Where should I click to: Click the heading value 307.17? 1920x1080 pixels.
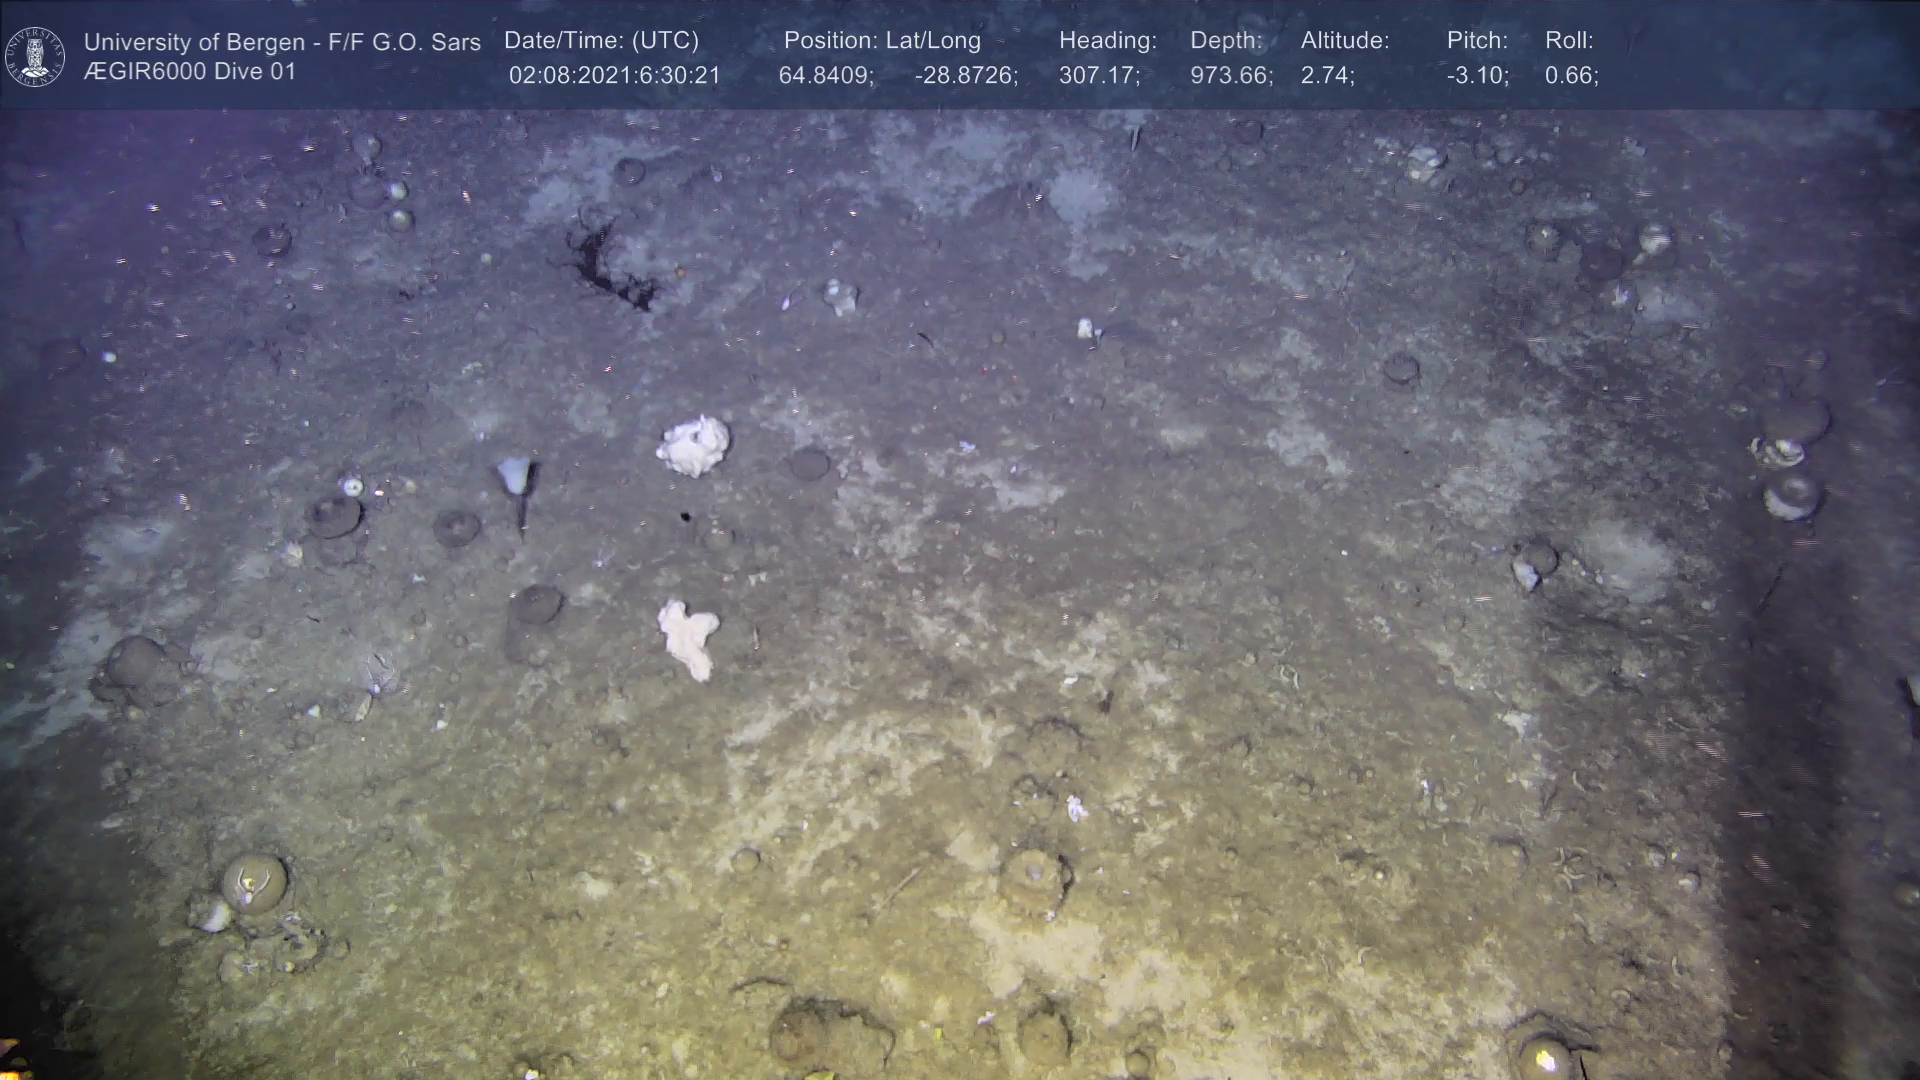pyautogui.click(x=1099, y=76)
